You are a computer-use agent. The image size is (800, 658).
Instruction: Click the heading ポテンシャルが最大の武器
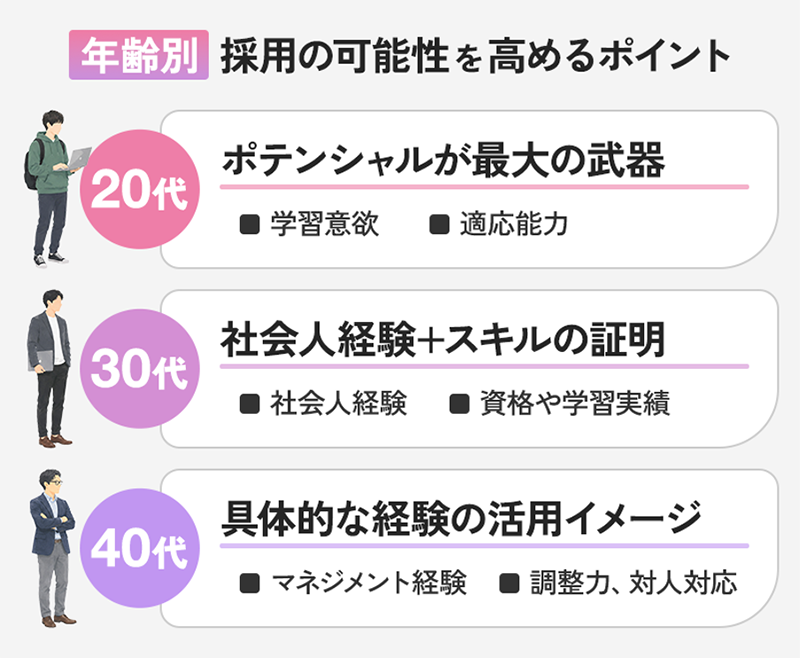point(443,160)
